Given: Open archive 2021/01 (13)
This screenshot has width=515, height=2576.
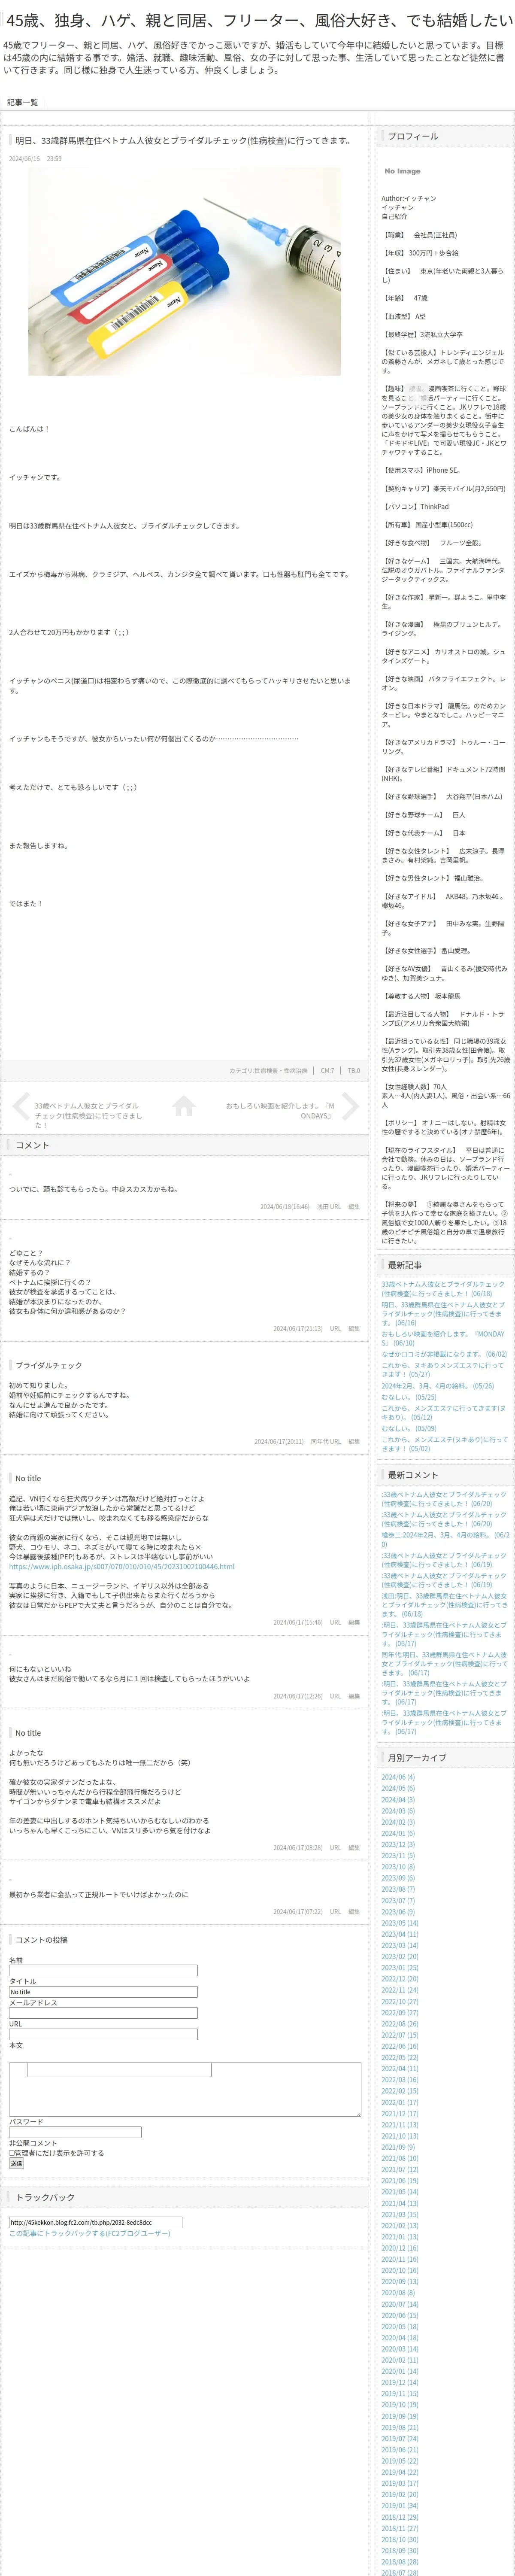Looking at the screenshot, I should pos(399,2237).
